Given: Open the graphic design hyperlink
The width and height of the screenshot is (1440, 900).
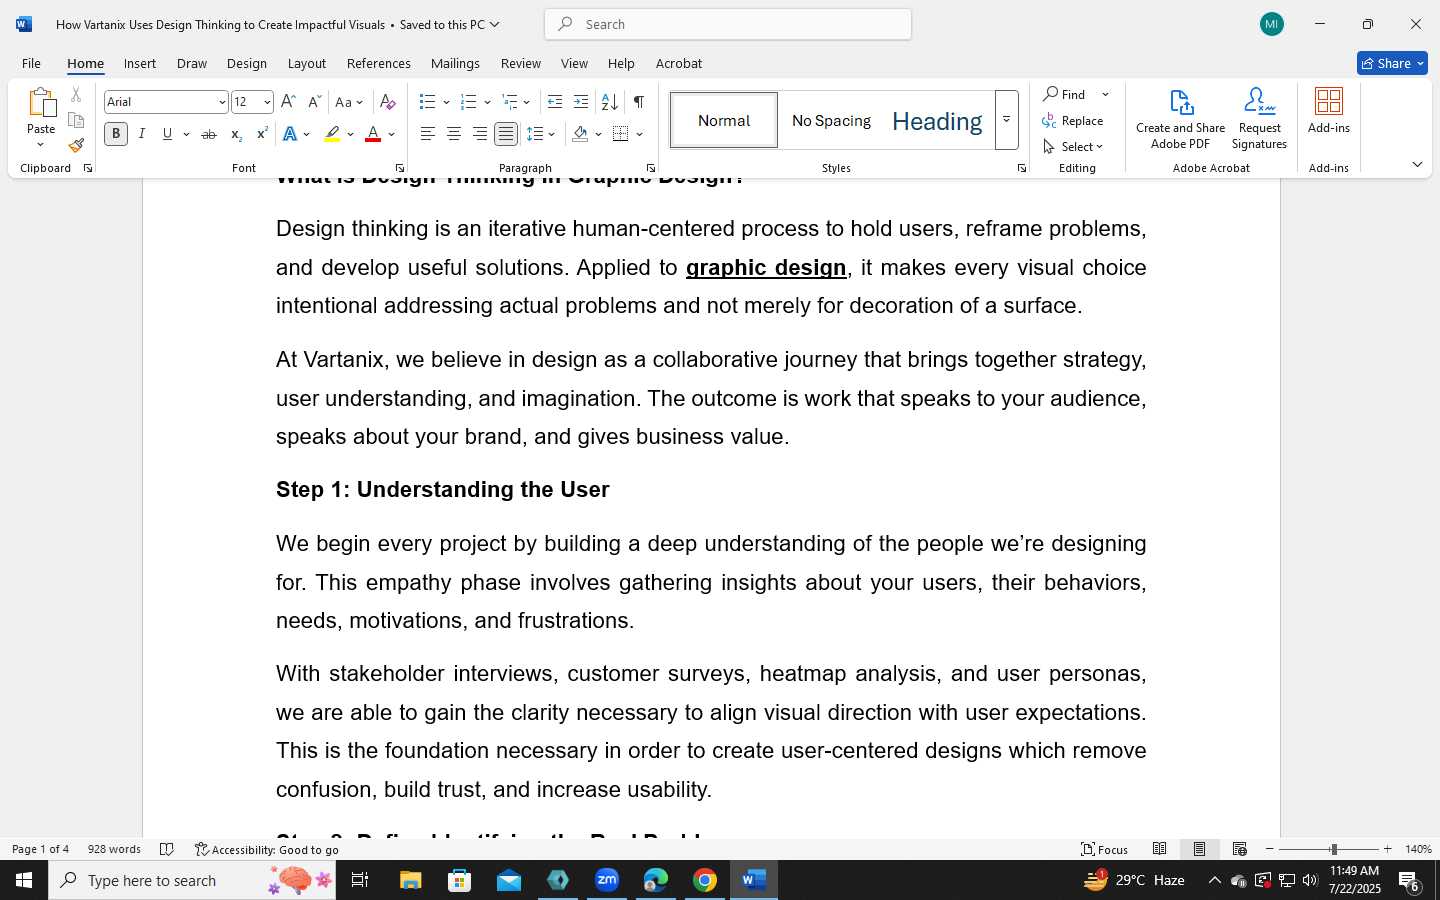Looking at the screenshot, I should tap(766, 267).
